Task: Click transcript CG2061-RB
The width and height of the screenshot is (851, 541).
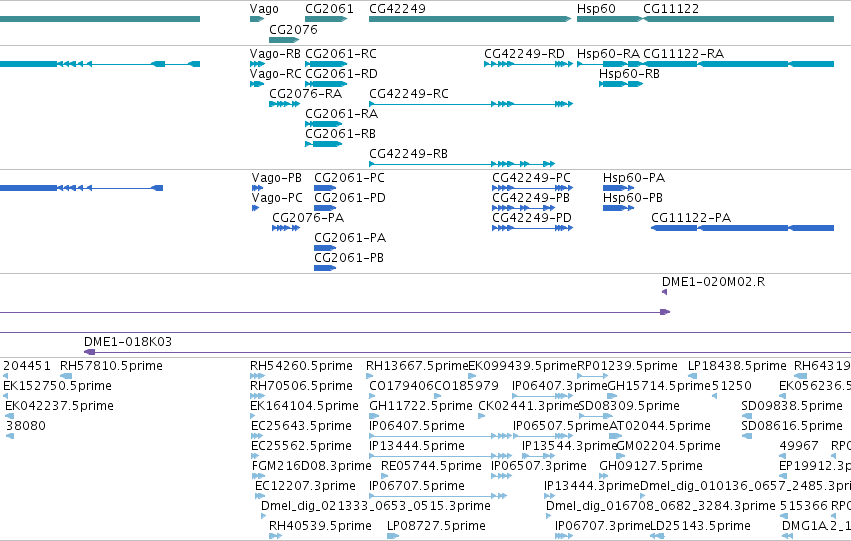Action: [340, 134]
